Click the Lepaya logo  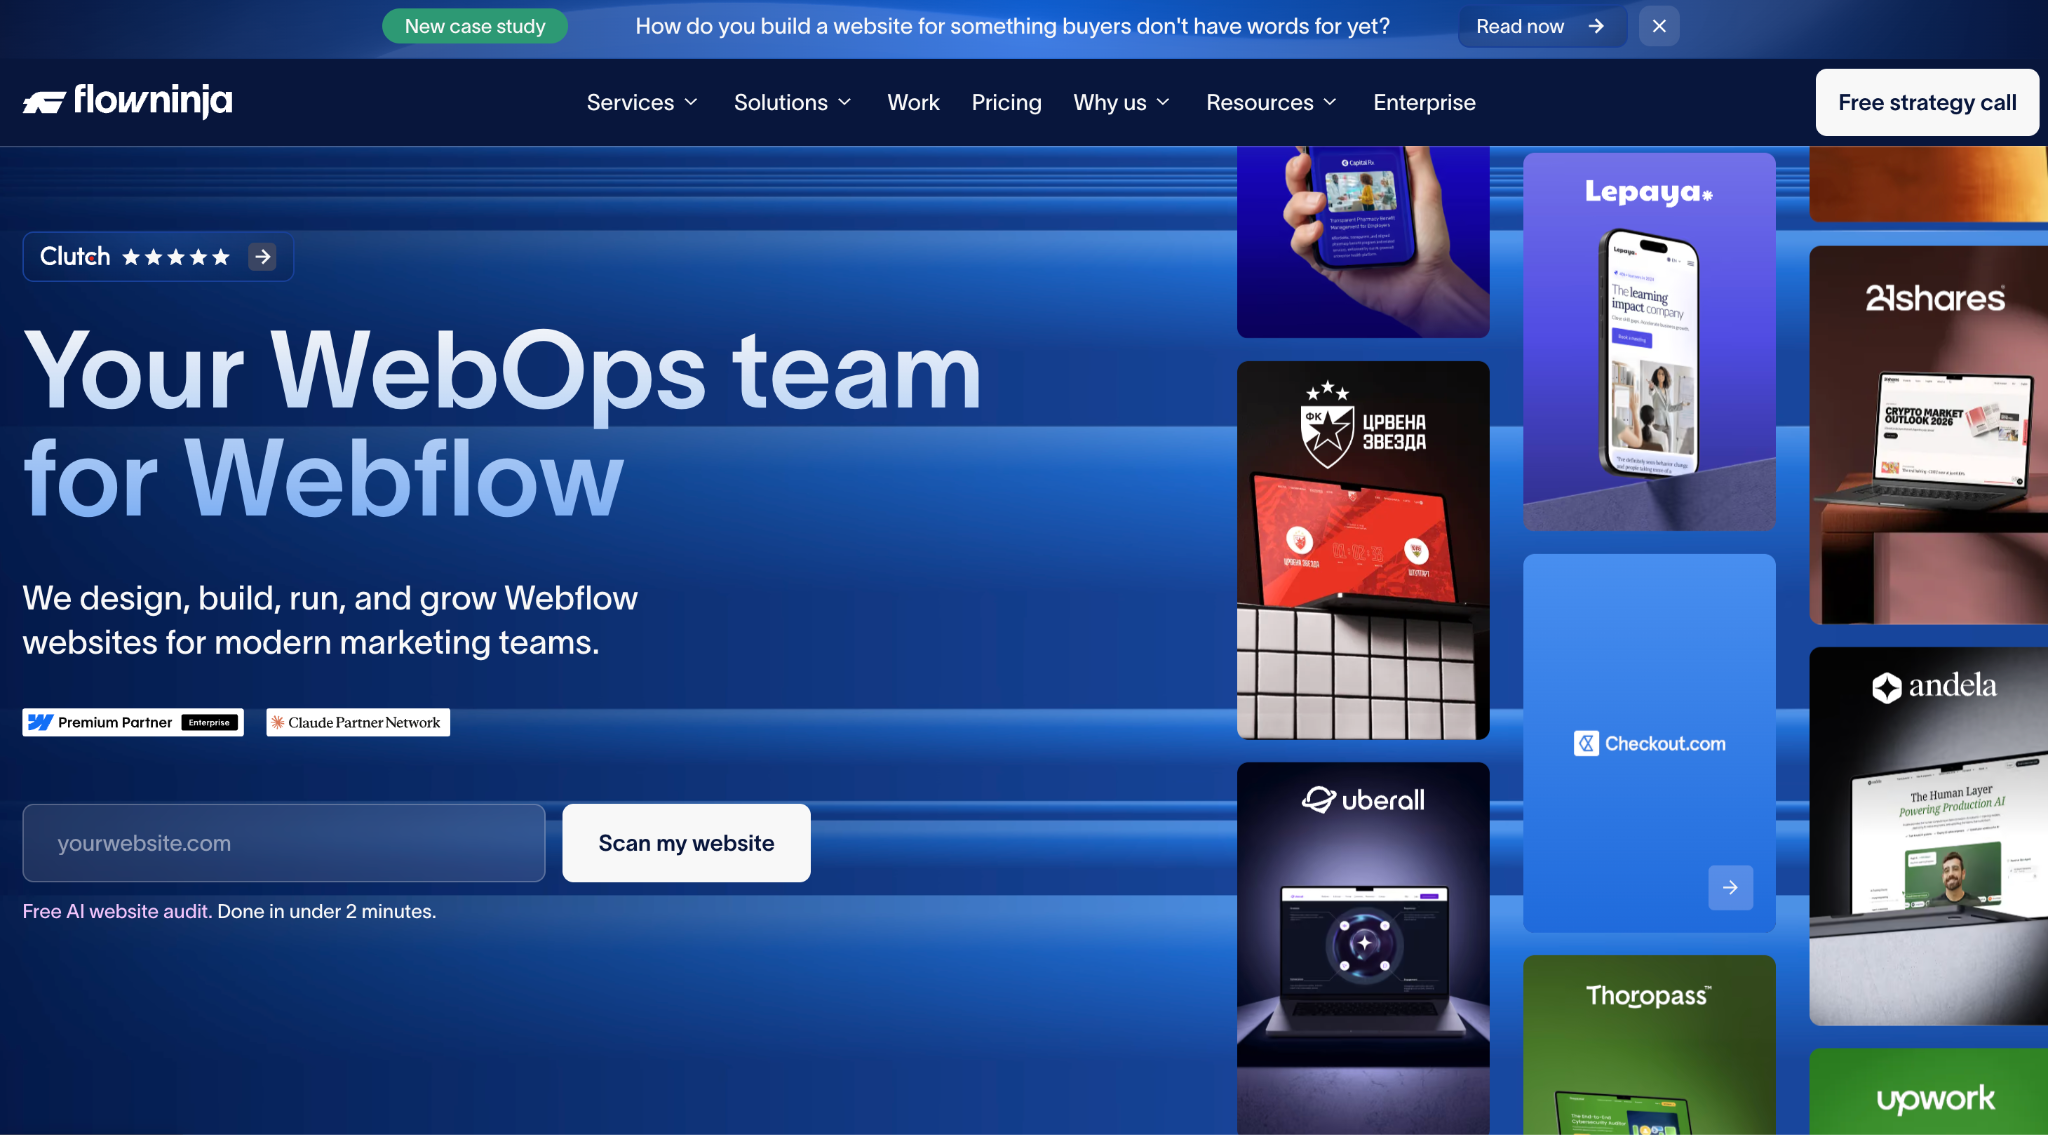point(1649,191)
